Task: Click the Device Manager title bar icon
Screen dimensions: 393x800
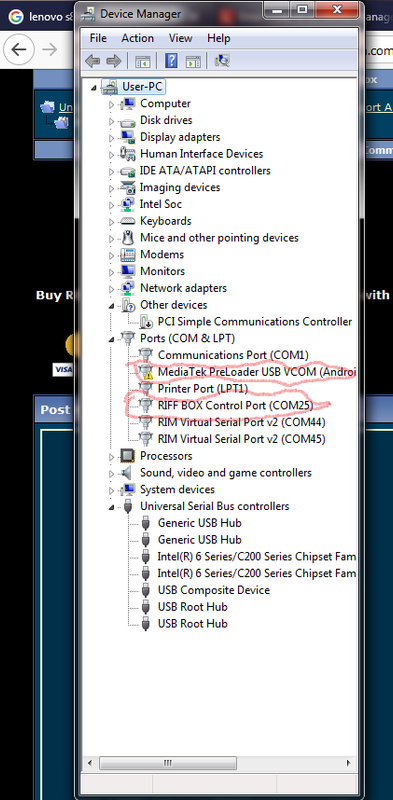Action: 88,13
